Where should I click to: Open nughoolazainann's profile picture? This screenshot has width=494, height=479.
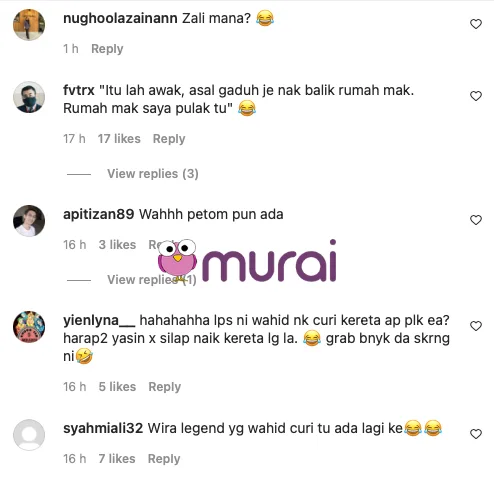[x=29, y=25]
